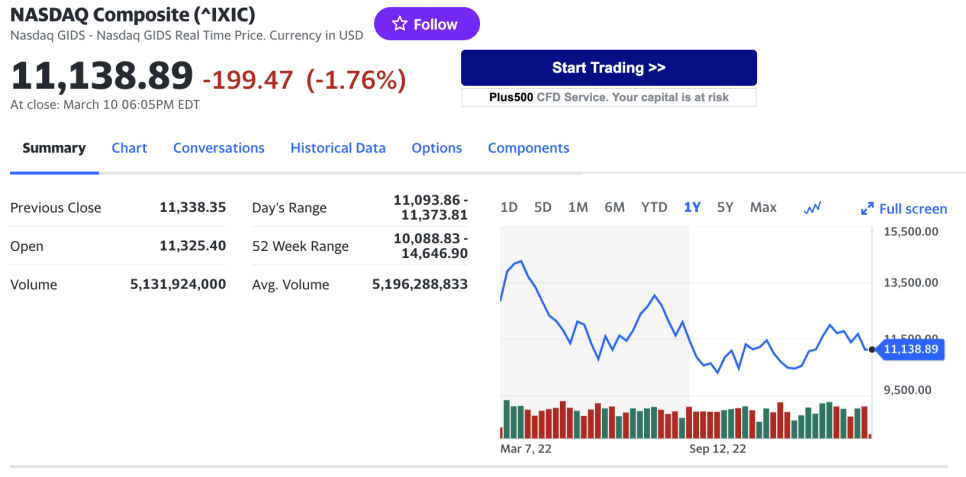This screenshot has height=477, width=966.
Task: Click the change value -199.47
Action: (248, 80)
